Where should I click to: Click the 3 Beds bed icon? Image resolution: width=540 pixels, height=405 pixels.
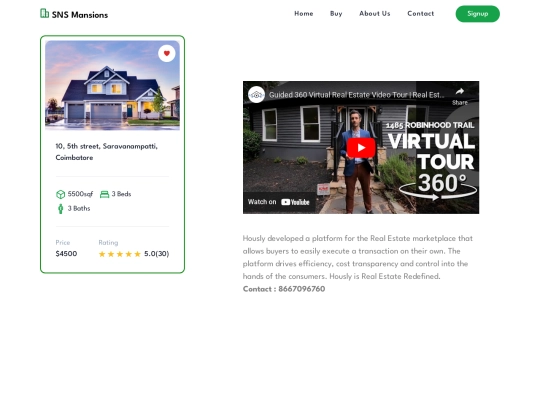(x=104, y=194)
